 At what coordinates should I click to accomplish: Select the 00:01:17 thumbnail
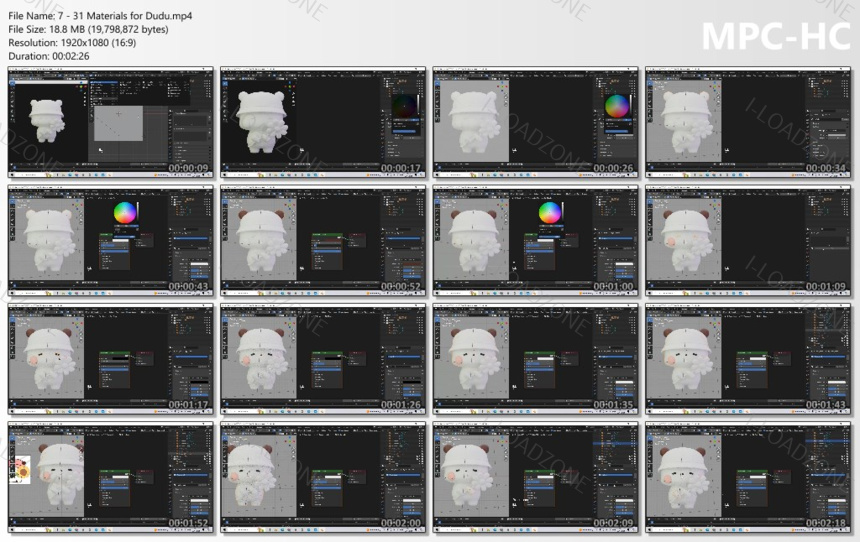110,358
